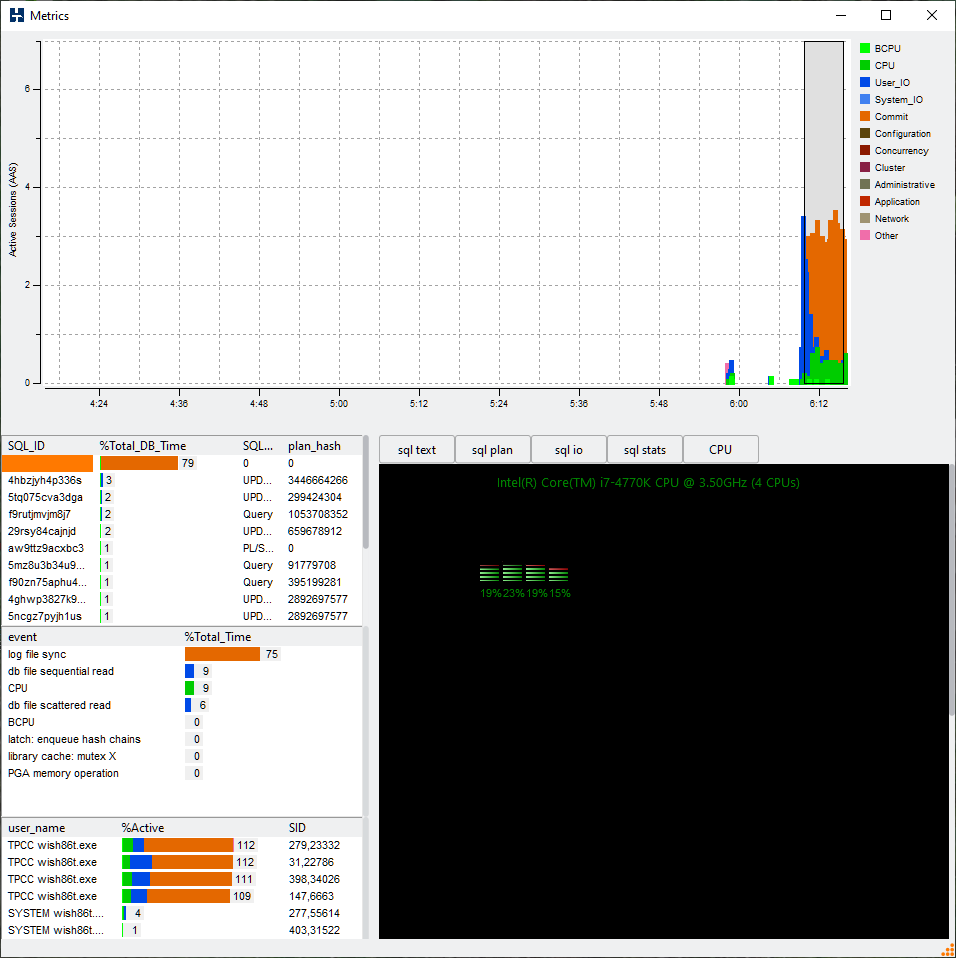Select session with SID 279,23332
The width and height of the screenshot is (956, 958).
coord(182,846)
